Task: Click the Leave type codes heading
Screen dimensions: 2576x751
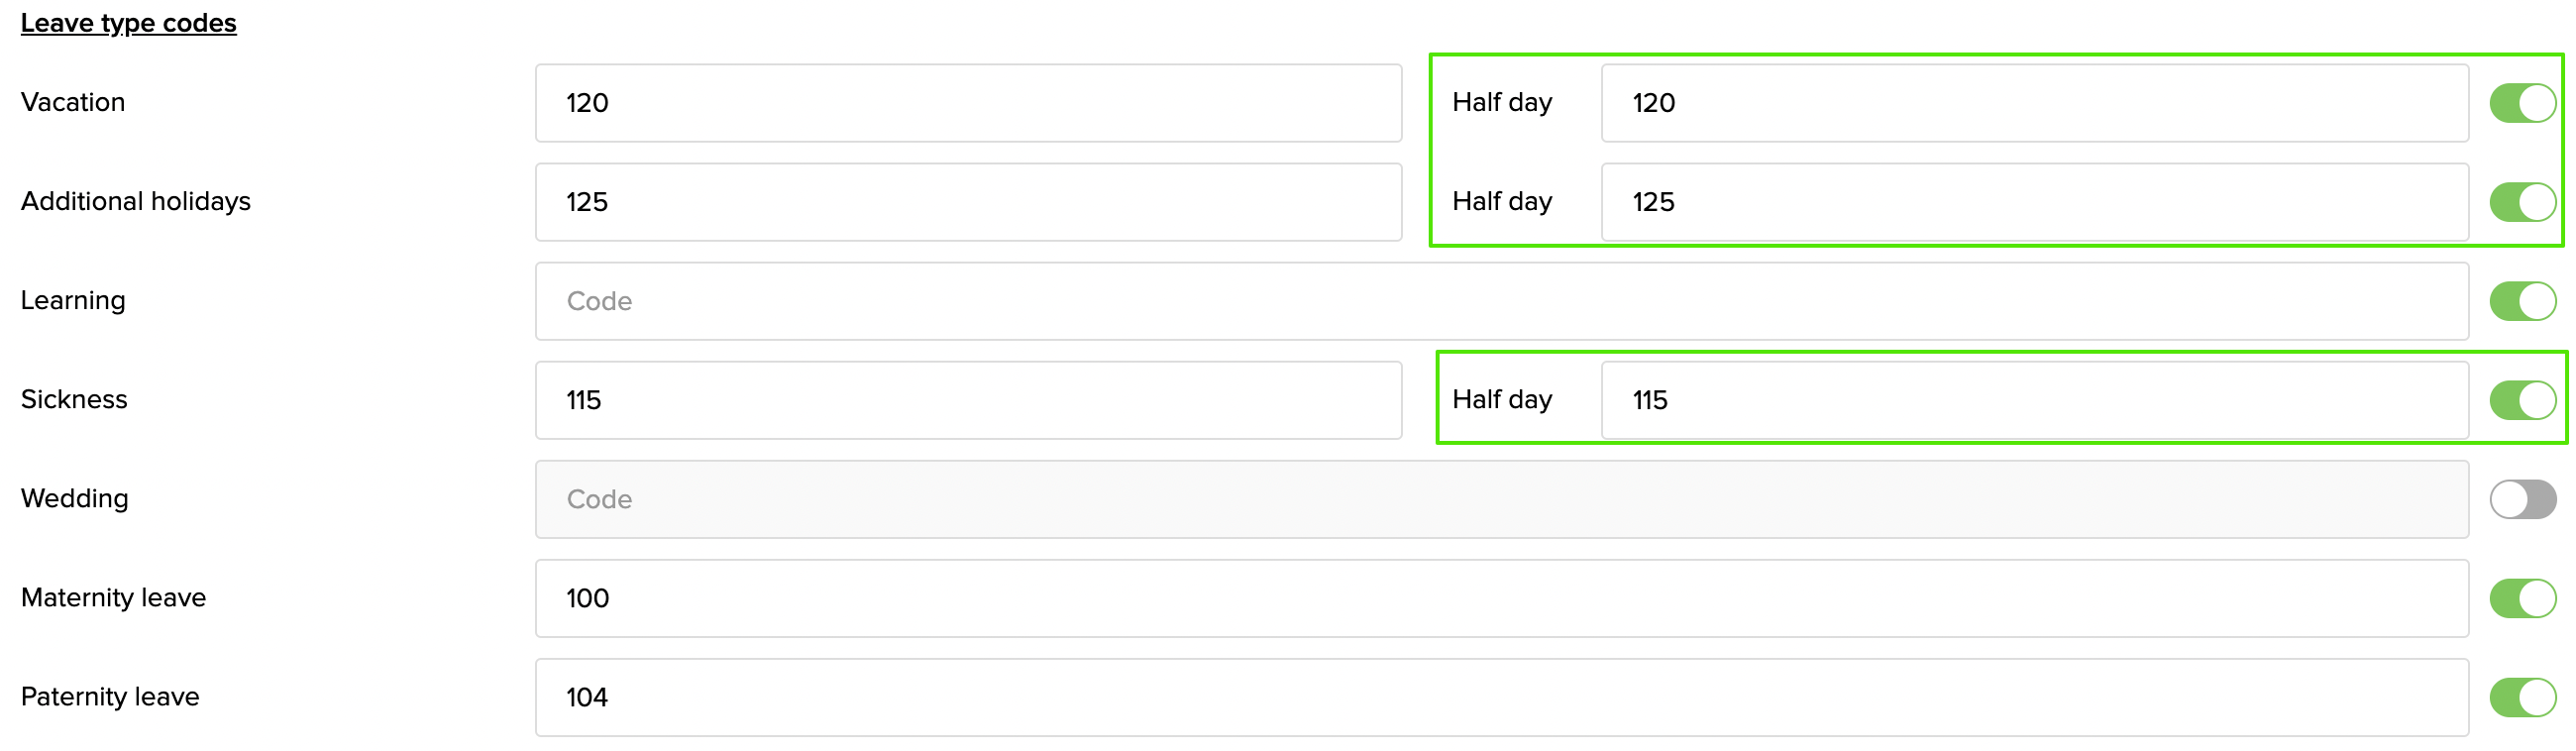Action: click(x=128, y=23)
